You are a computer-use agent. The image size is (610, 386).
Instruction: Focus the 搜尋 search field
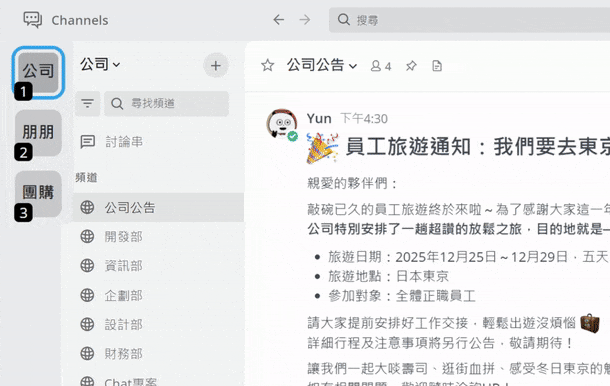click(469, 20)
